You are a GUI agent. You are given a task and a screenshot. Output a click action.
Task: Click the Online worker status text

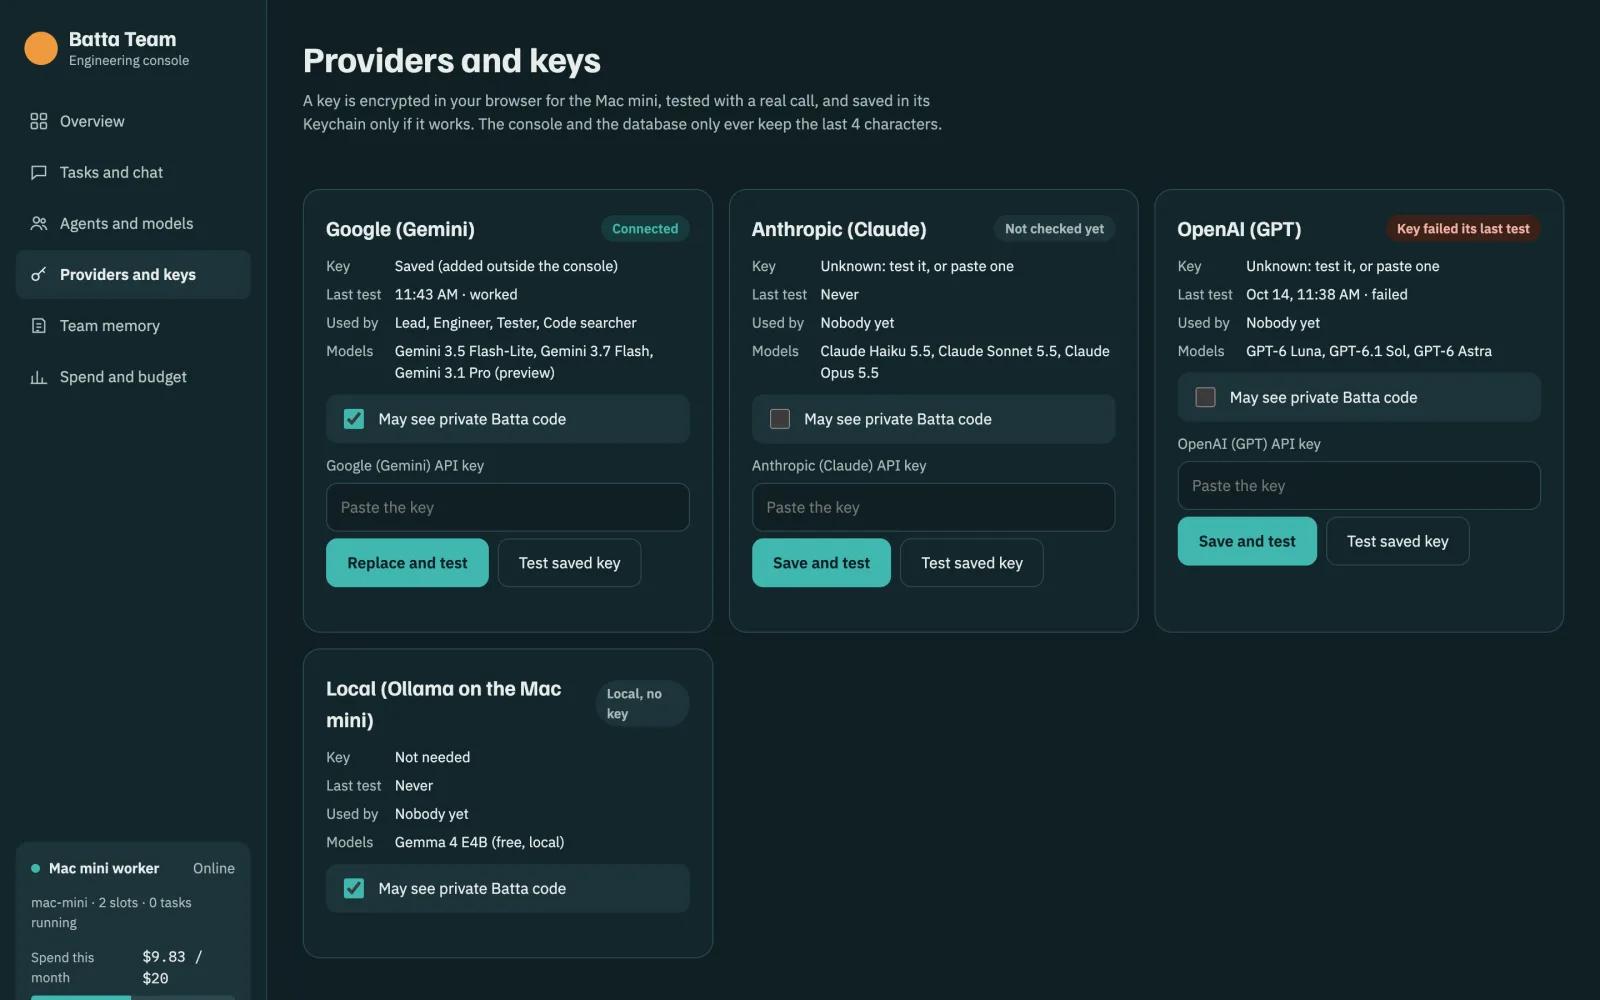click(x=214, y=868)
